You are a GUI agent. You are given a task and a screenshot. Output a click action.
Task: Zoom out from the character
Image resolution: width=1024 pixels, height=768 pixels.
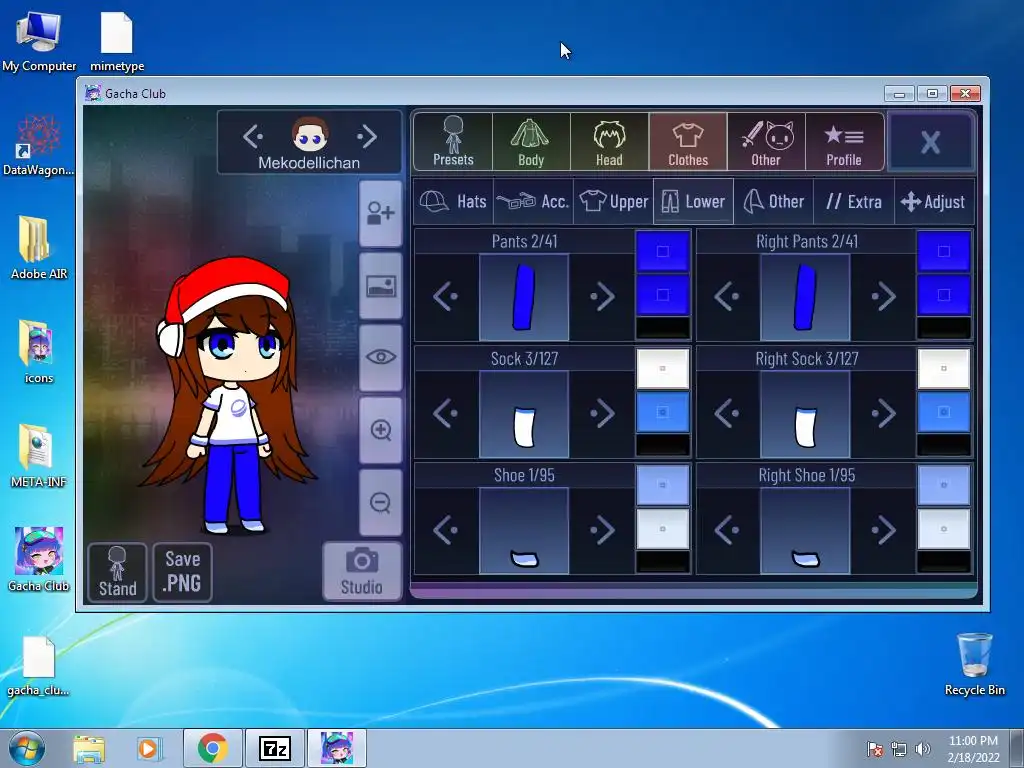pyautogui.click(x=381, y=502)
